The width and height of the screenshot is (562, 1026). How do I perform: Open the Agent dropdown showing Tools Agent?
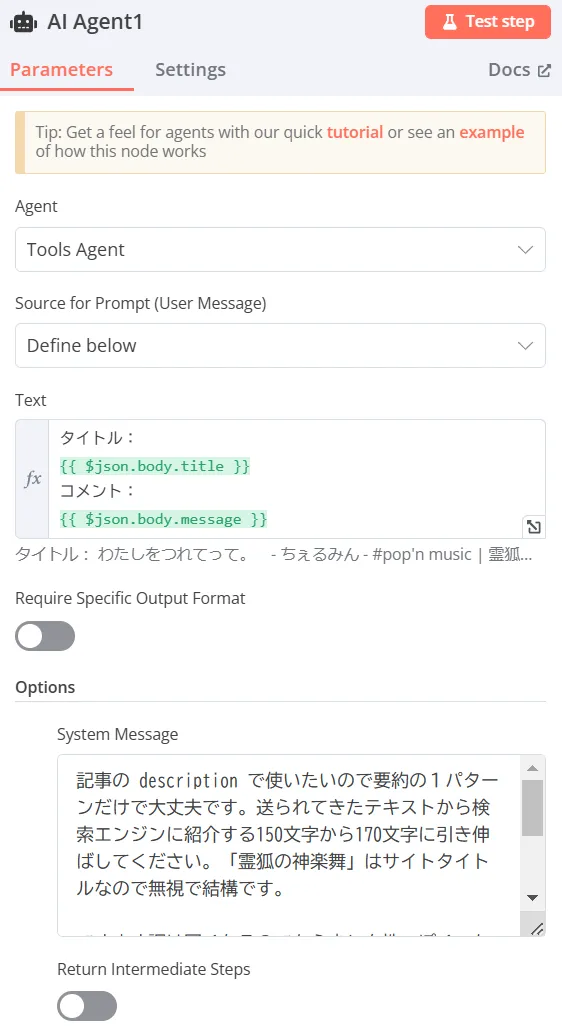click(x=280, y=249)
